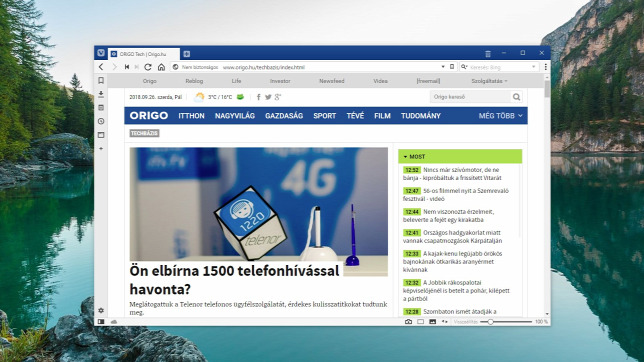
Task: Go to the browser homepage
Action: point(161,67)
